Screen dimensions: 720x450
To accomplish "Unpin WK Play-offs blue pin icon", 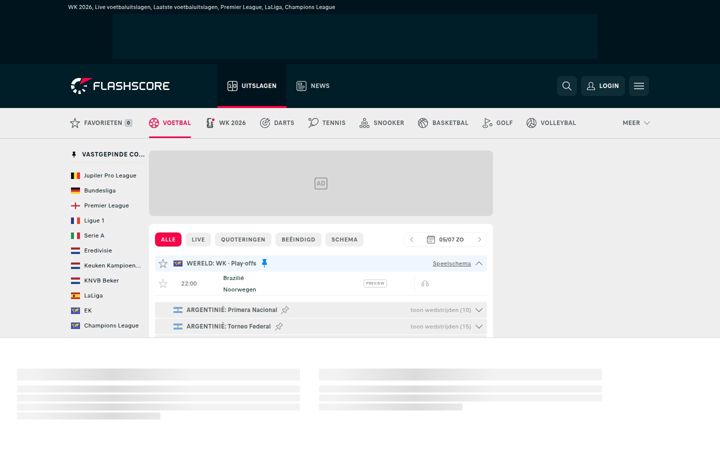I will click(264, 263).
